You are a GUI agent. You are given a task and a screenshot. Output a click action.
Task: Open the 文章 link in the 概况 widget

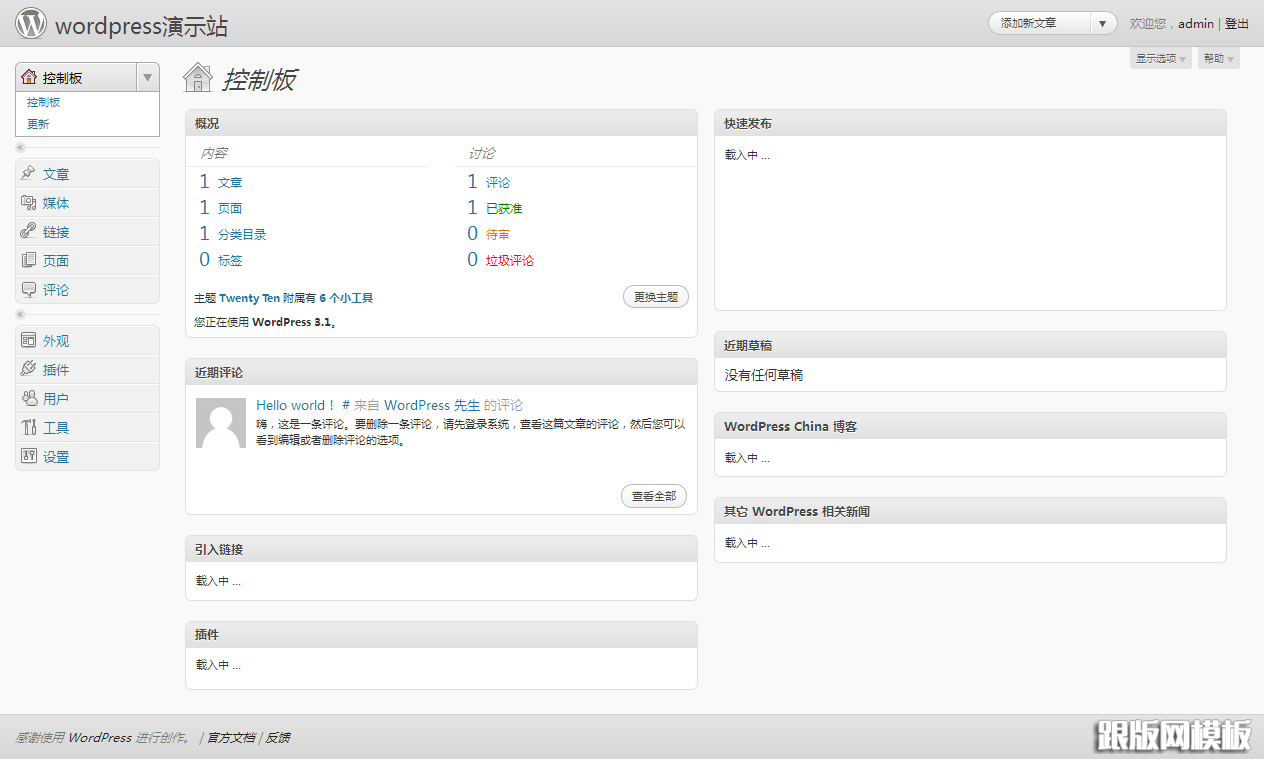(230, 182)
